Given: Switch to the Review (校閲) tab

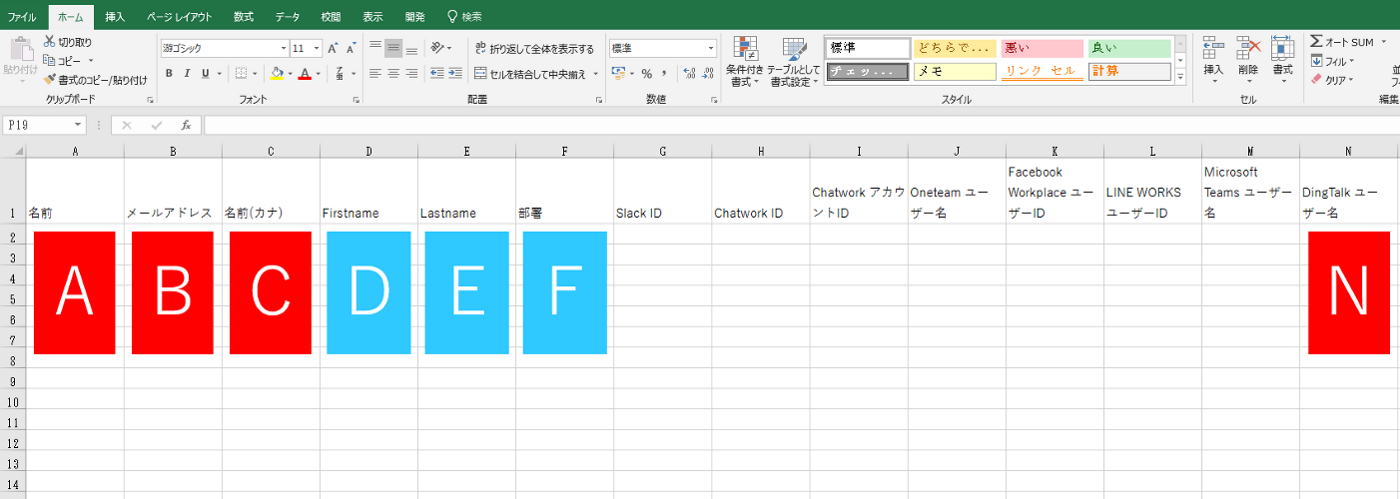Looking at the screenshot, I should (330, 17).
